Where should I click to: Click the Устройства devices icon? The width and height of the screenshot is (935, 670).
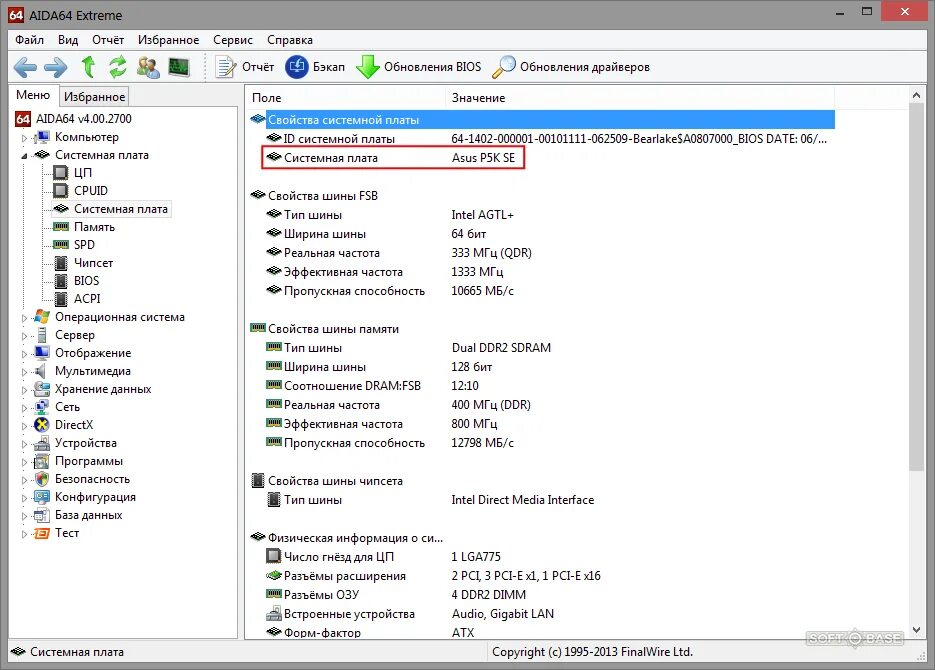42,443
